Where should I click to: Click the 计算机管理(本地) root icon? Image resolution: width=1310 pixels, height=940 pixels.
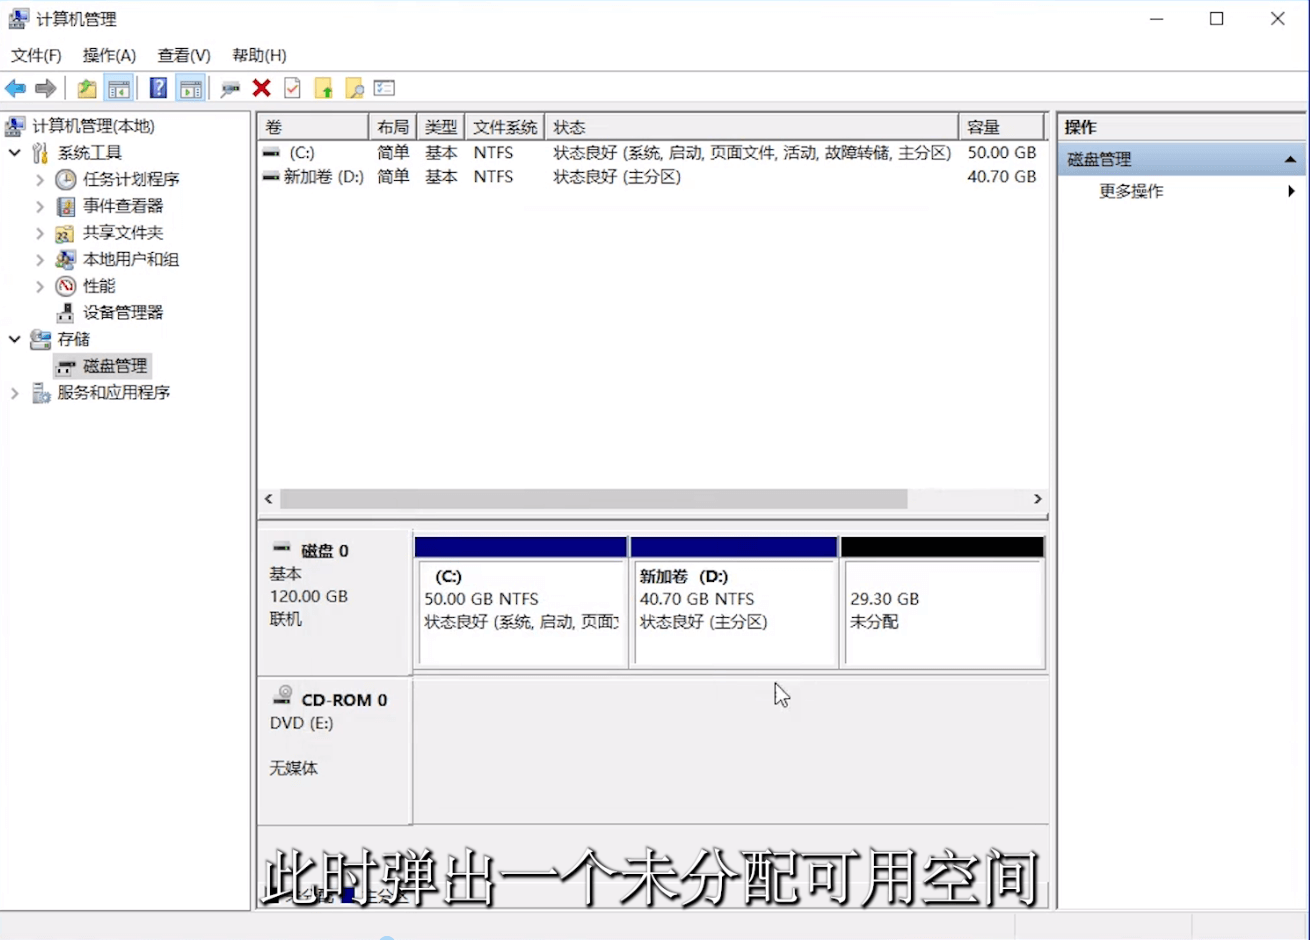(15, 126)
